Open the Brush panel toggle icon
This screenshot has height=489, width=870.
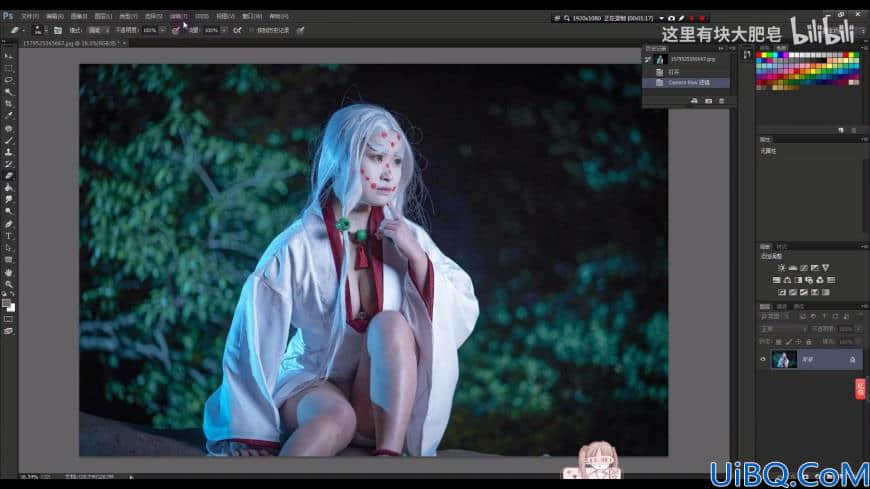pos(58,30)
